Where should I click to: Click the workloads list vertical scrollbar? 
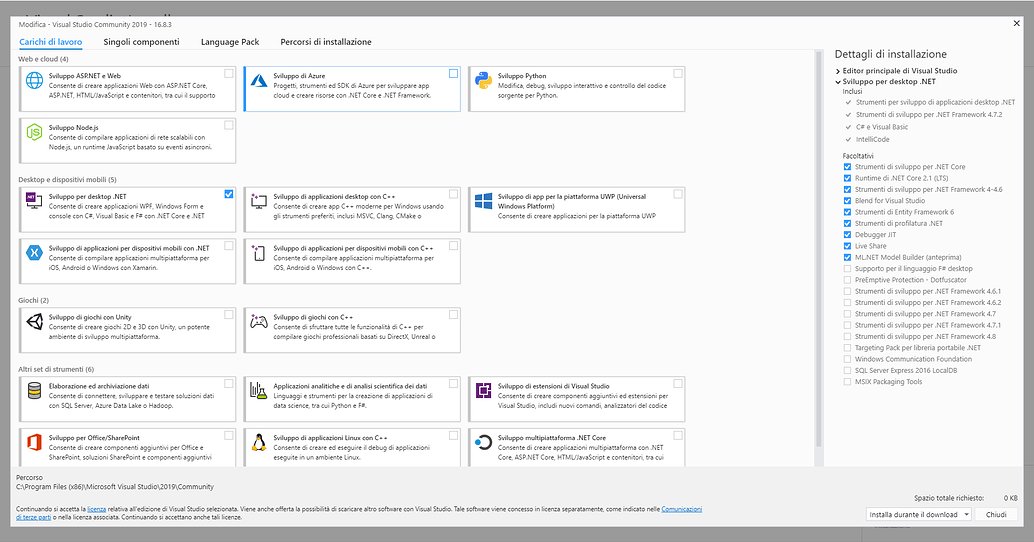[x=819, y=250]
